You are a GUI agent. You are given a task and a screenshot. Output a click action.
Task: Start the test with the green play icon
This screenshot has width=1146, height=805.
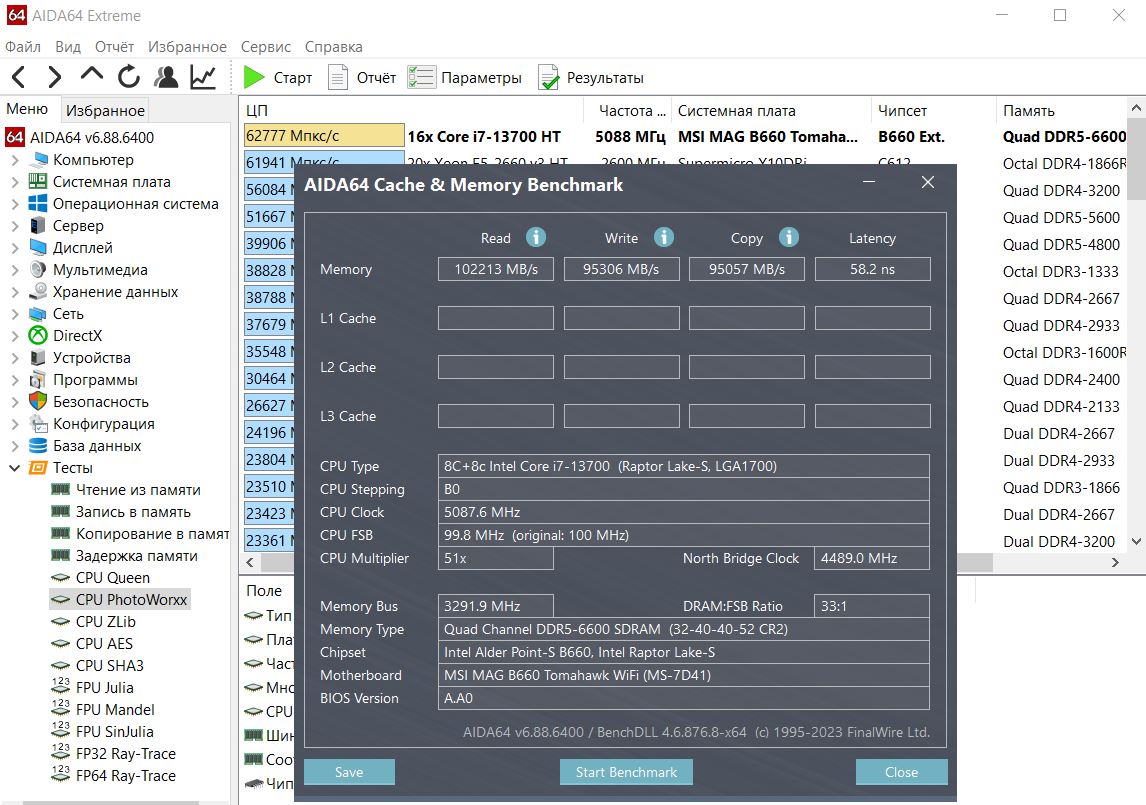[254, 77]
